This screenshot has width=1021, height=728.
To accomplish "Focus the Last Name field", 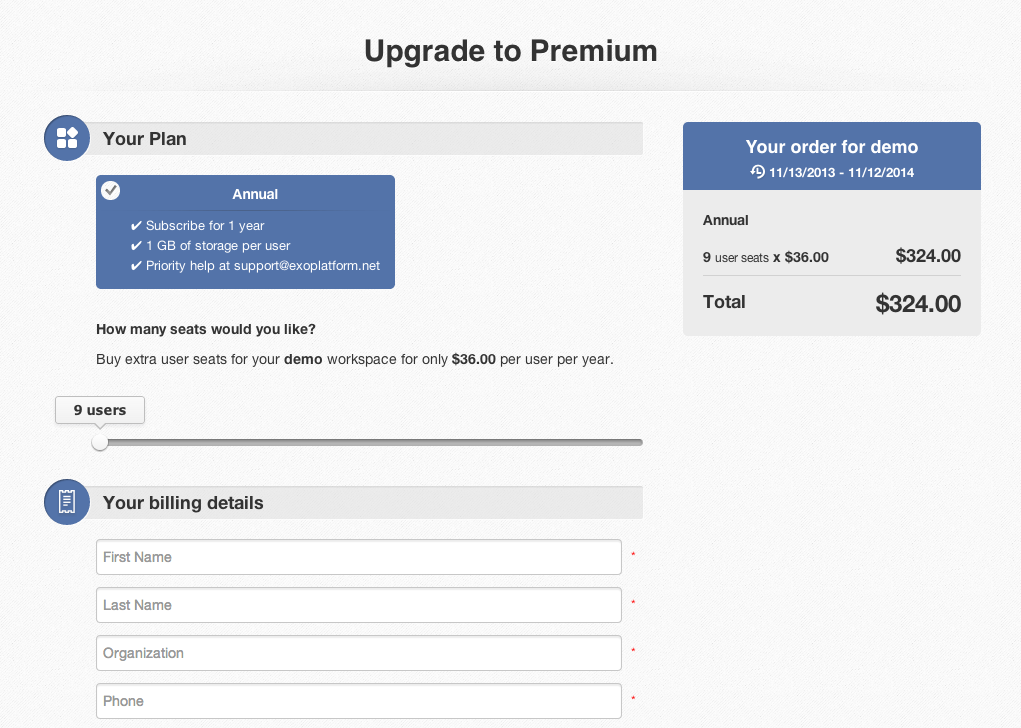I will 359,605.
